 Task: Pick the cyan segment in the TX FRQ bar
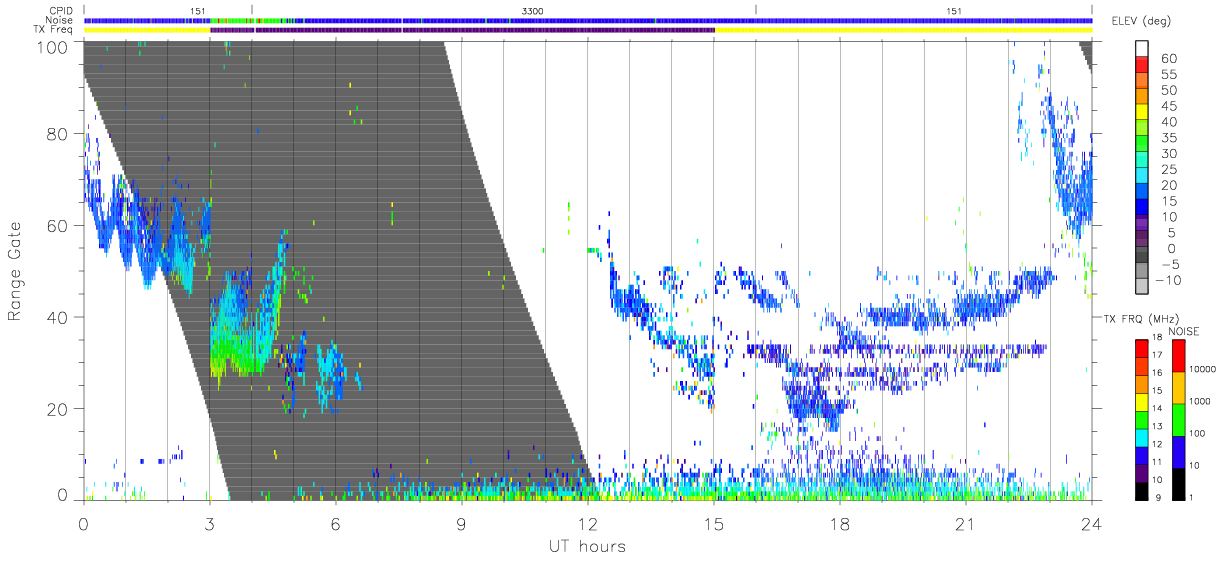[1141, 436]
